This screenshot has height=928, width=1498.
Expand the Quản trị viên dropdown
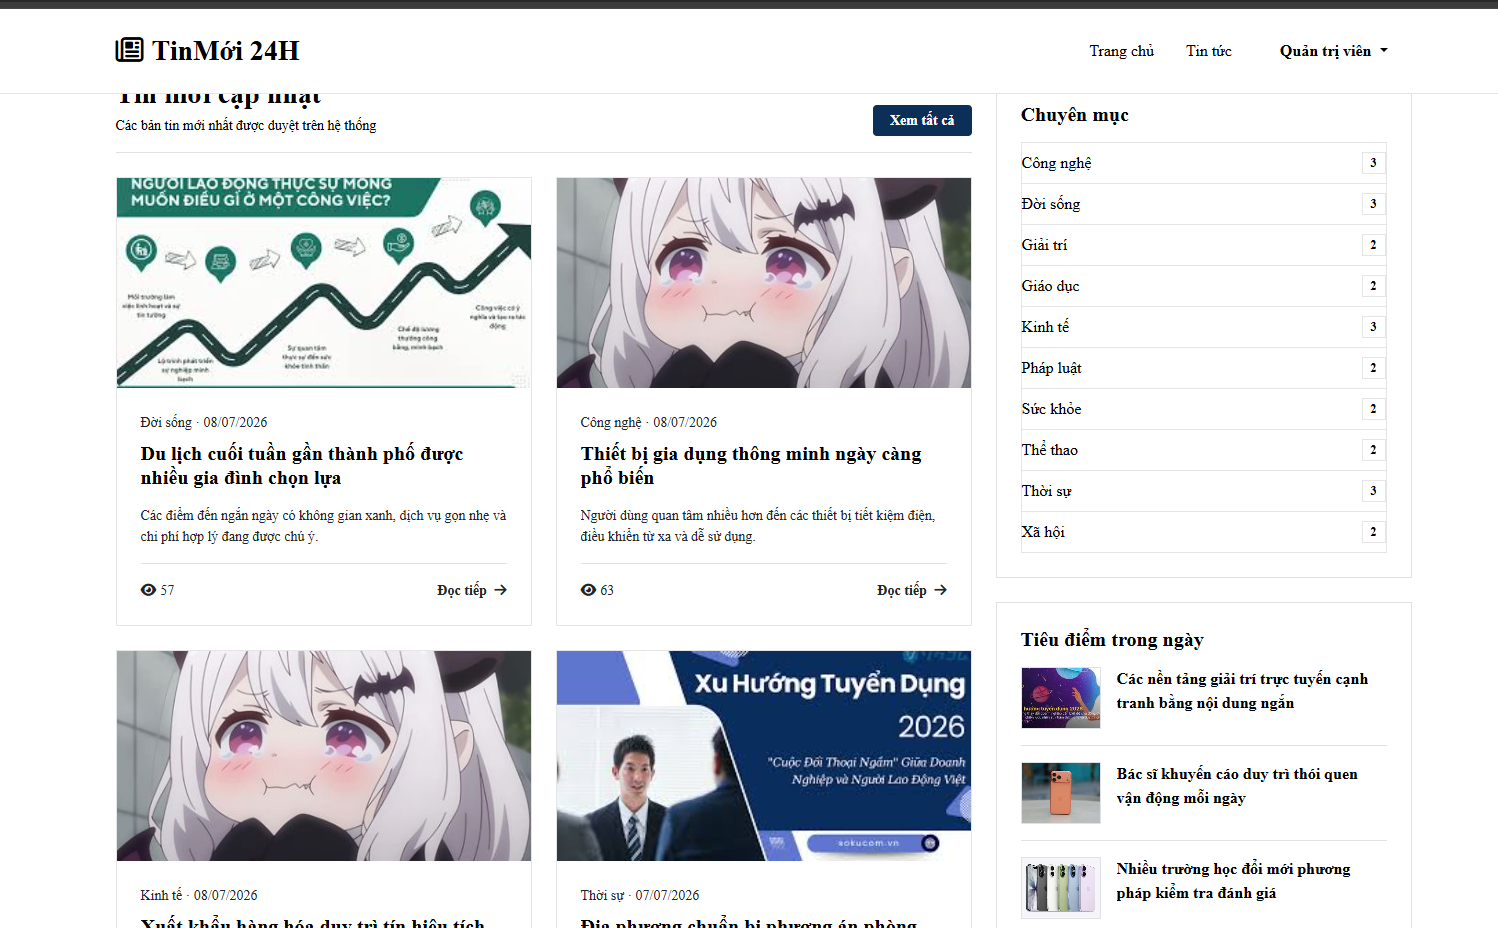pos(1333,51)
